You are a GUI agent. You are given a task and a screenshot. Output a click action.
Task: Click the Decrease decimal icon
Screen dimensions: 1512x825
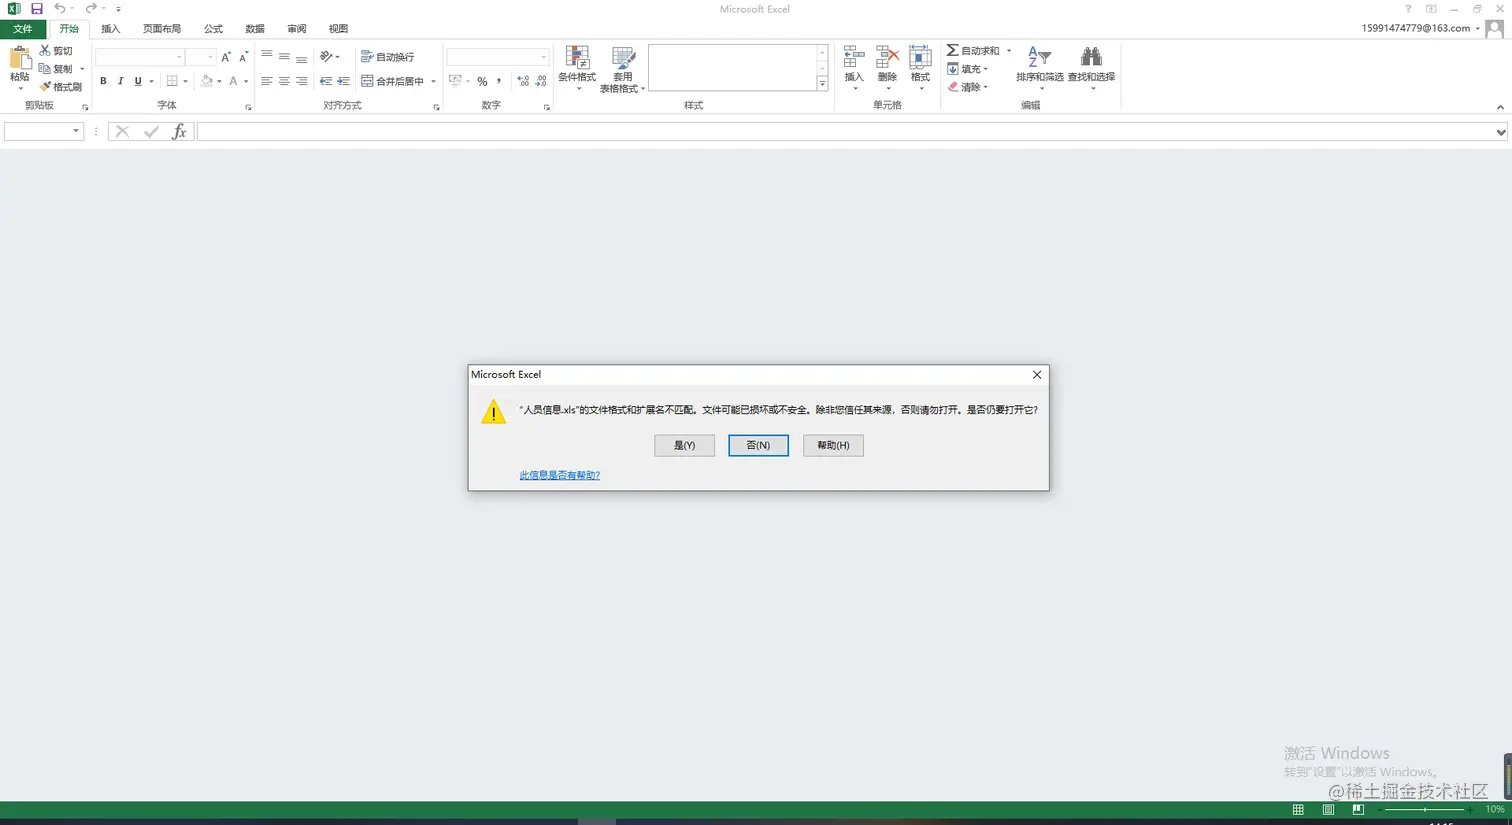(541, 81)
